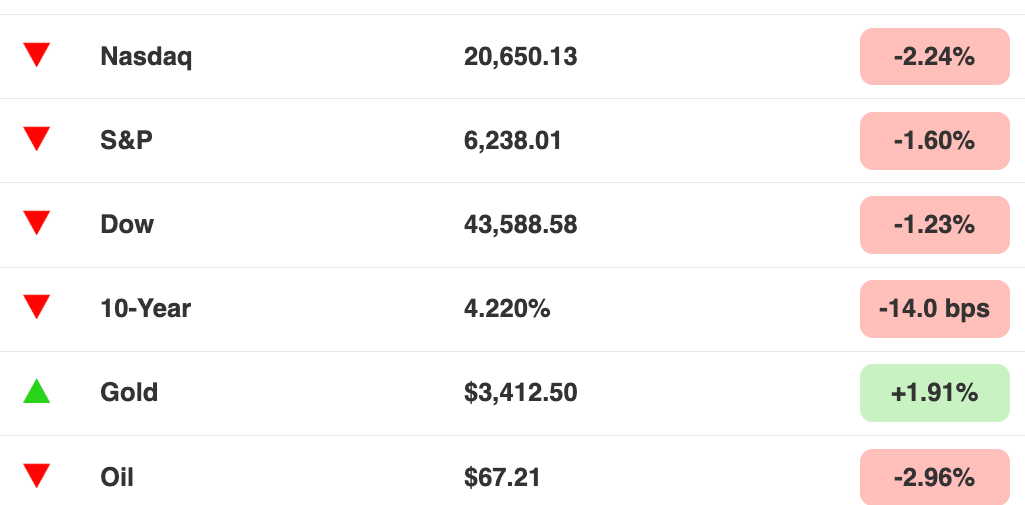Select the Dow index label
Viewport: 1025px width, 505px height.
[127, 225]
